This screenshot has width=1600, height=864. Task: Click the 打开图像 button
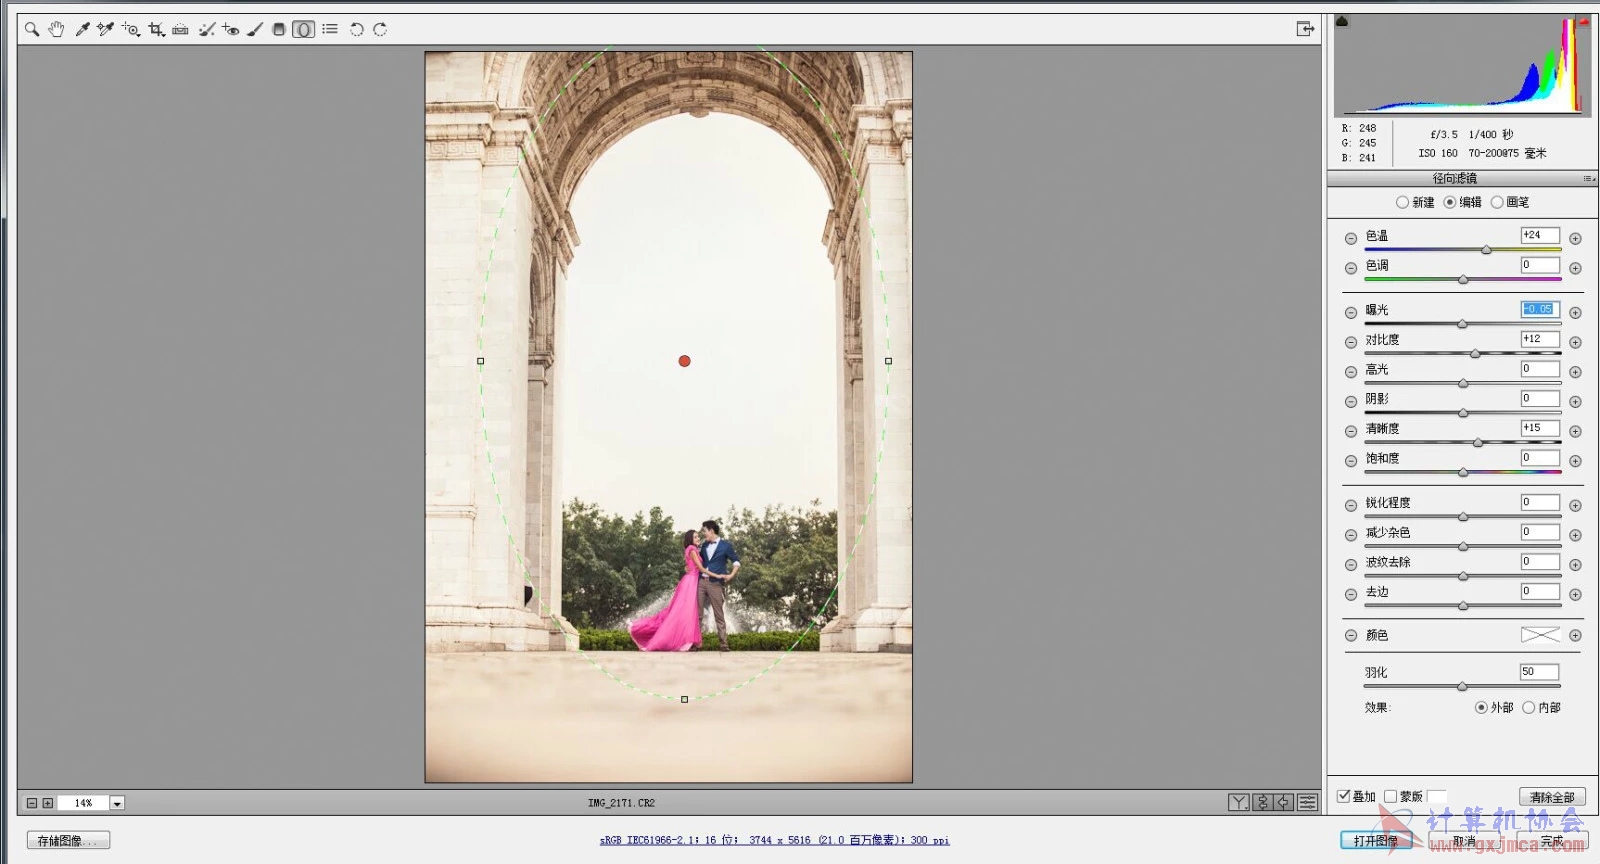point(1376,840)
